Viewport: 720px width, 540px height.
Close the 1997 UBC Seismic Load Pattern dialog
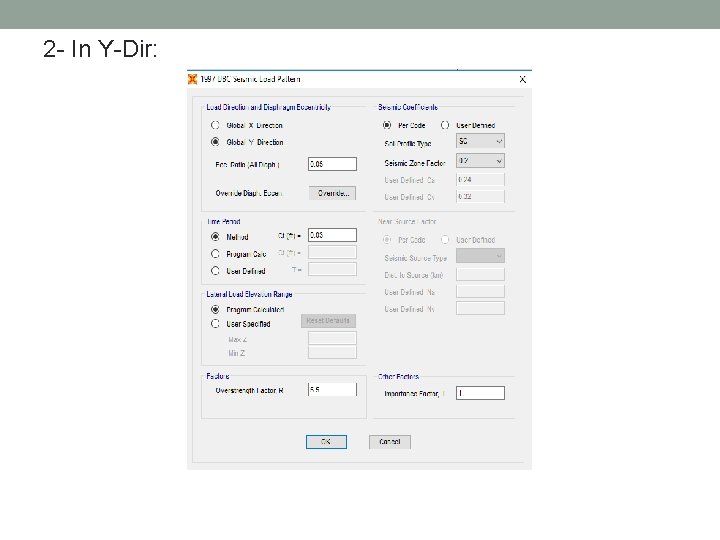coord(523,79)
